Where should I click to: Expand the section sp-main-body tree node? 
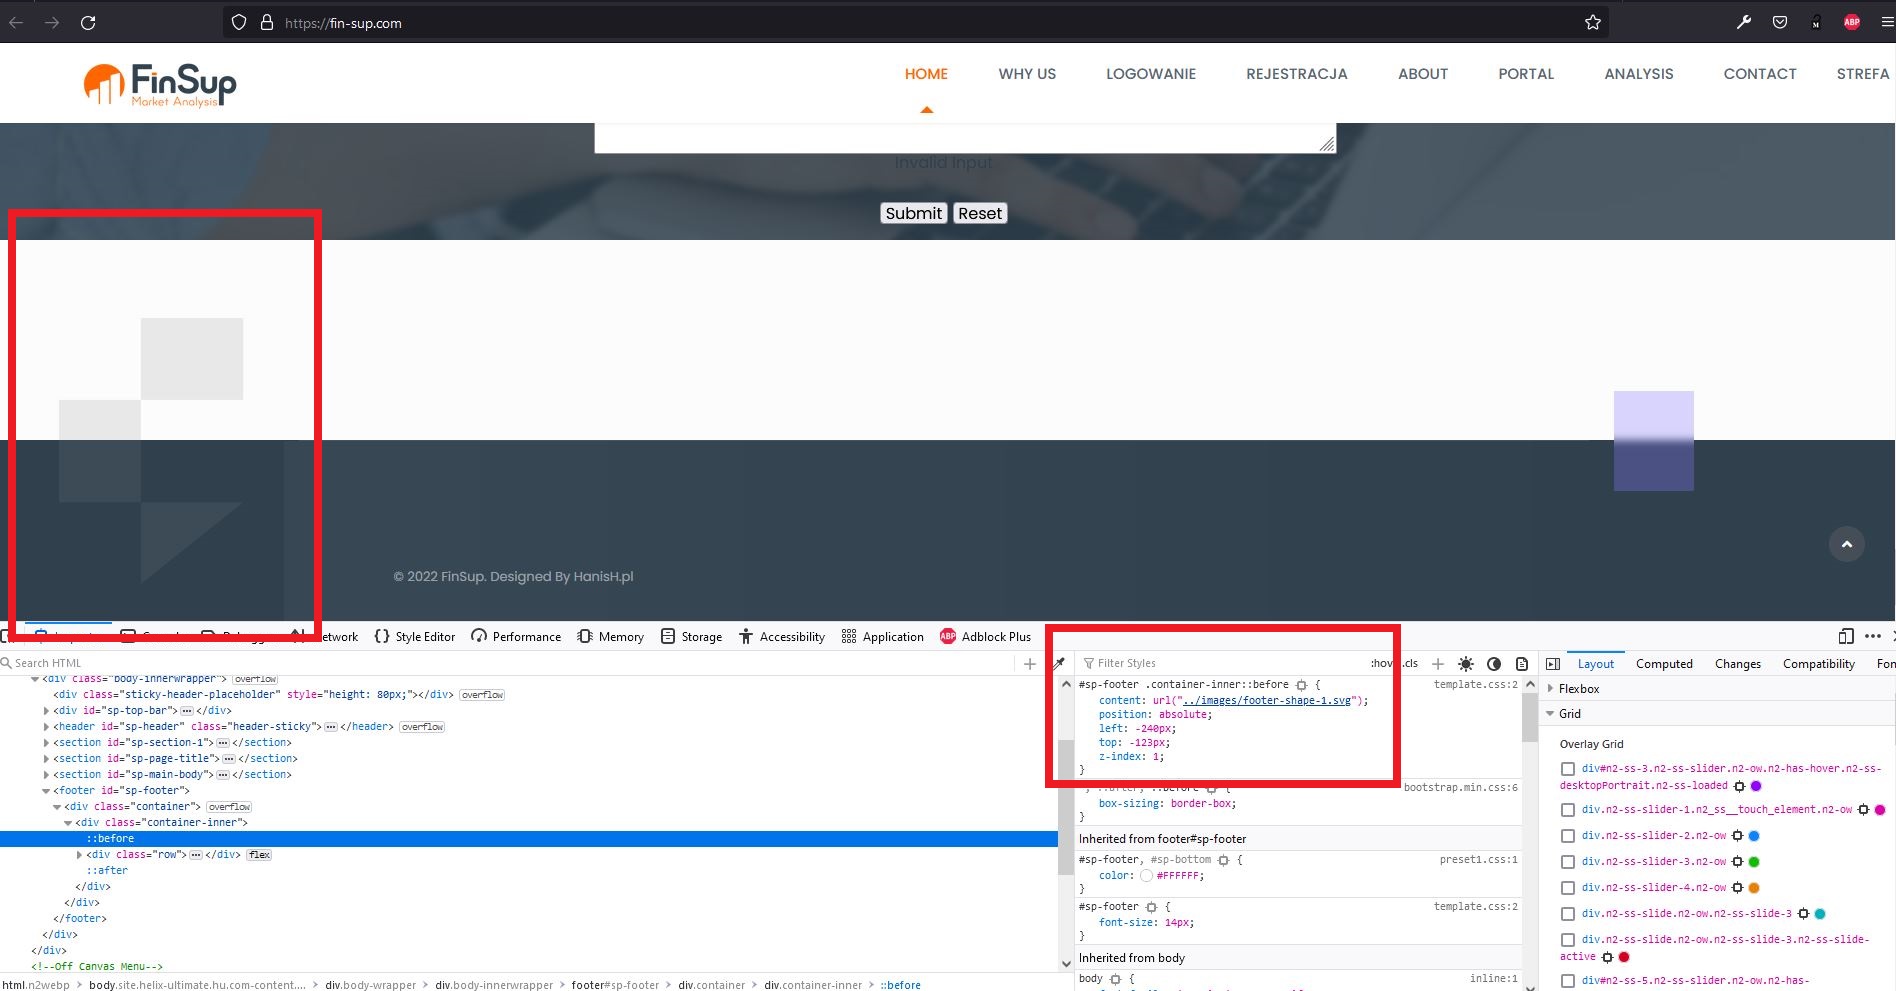[46, 775]
